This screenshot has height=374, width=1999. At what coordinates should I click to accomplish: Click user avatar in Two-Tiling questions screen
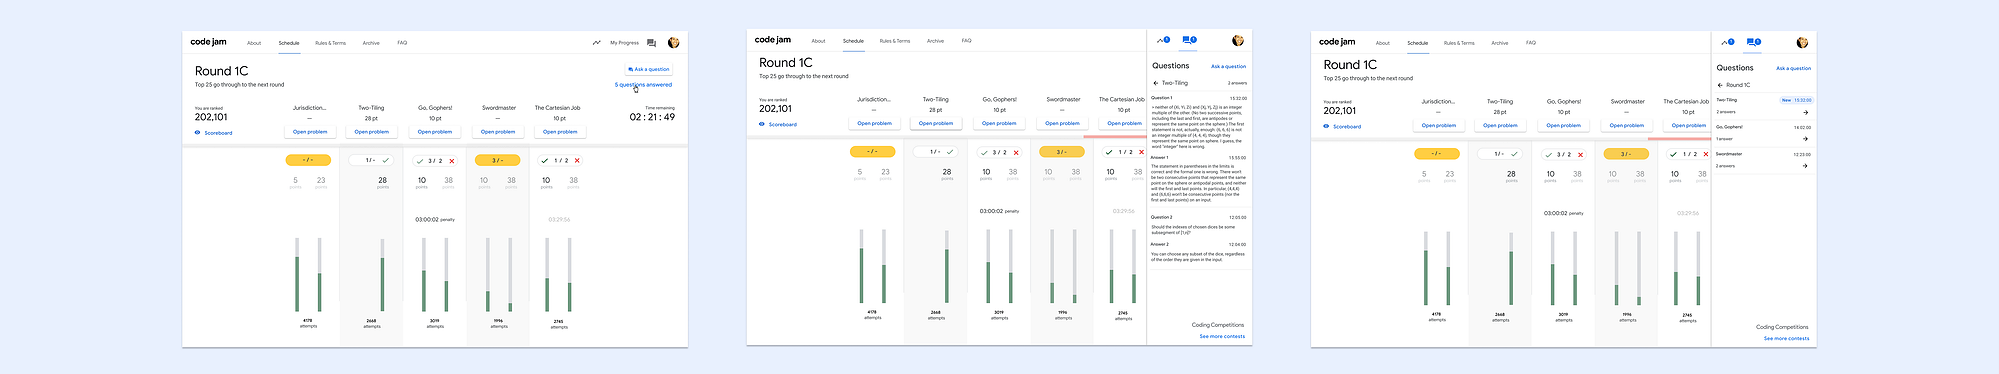click(x=1238, y=40)
